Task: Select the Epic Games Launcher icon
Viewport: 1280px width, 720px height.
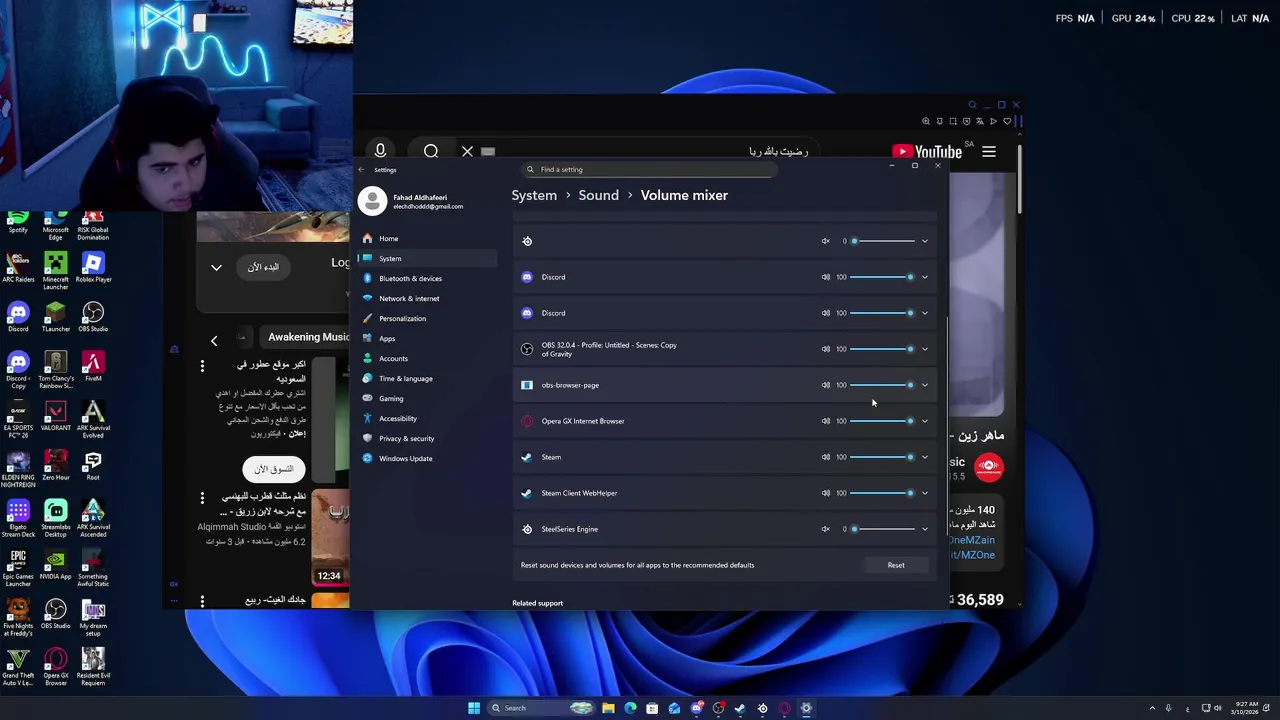Action: (x=18, y=568)
